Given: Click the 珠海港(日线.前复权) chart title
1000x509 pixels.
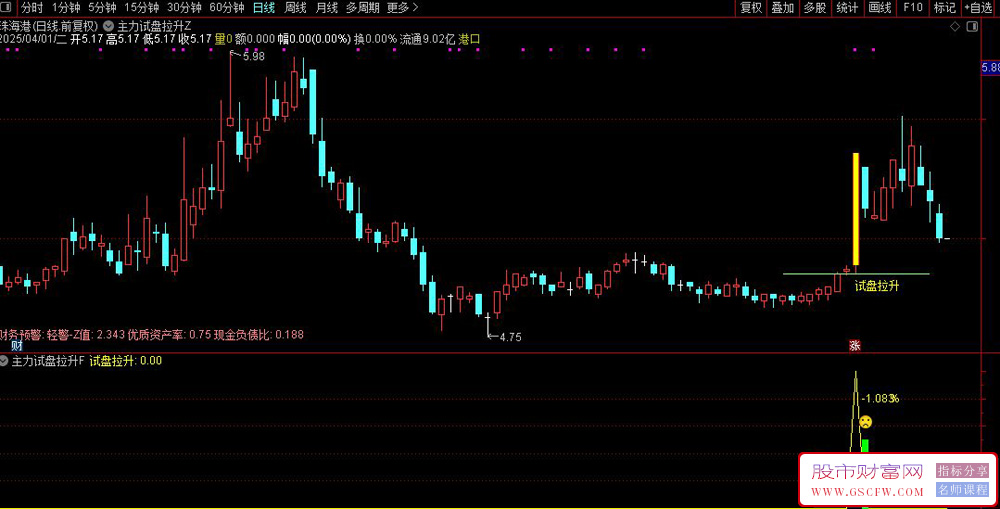Looking at the screenshot, I should click(50, 26).
